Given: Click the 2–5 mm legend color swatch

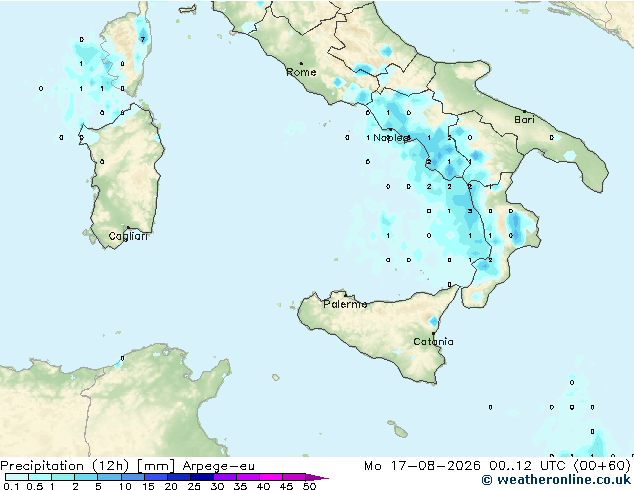Looking at the screenshot, I should pos(86,477).
